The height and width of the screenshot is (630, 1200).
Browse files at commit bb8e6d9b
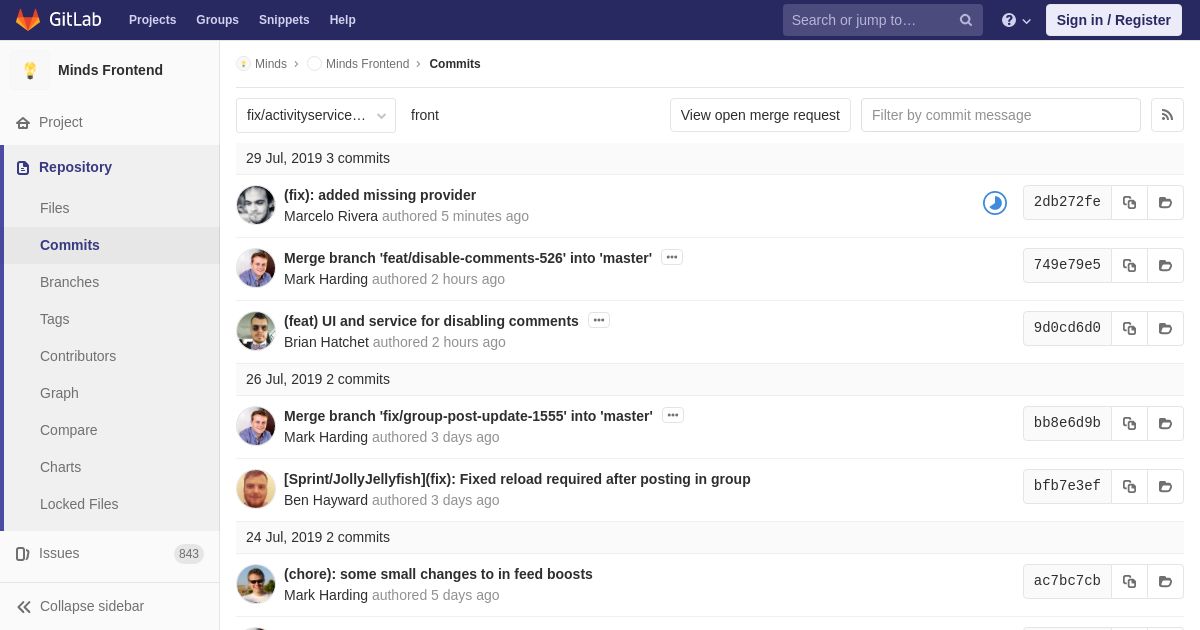click(1165, 423)
